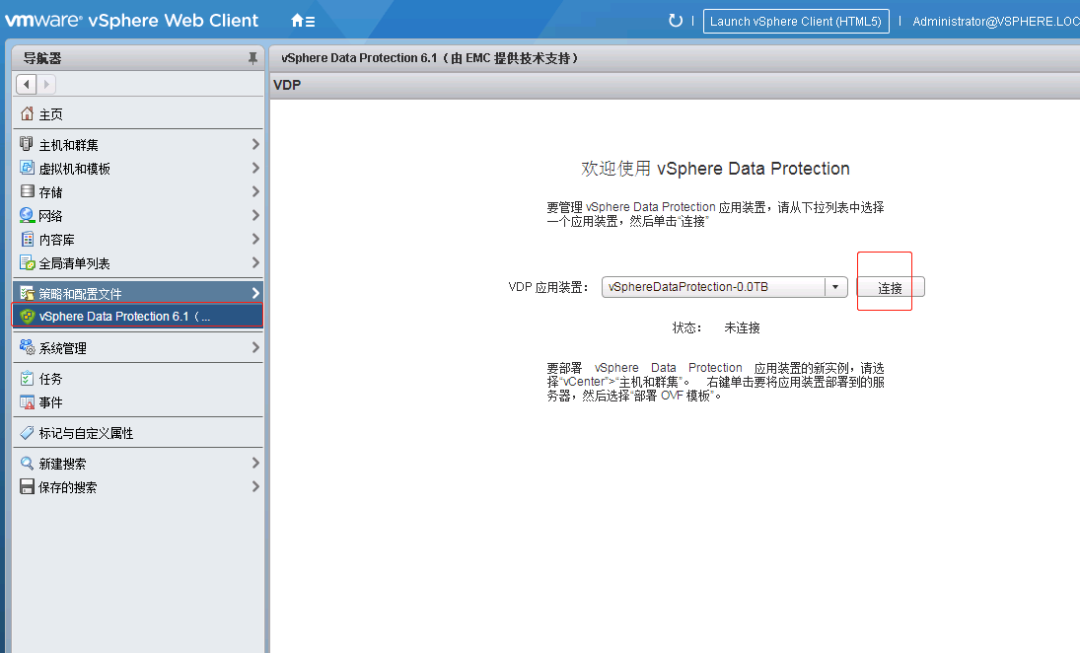Open 系统管理 in the navigator

point(138,347)
